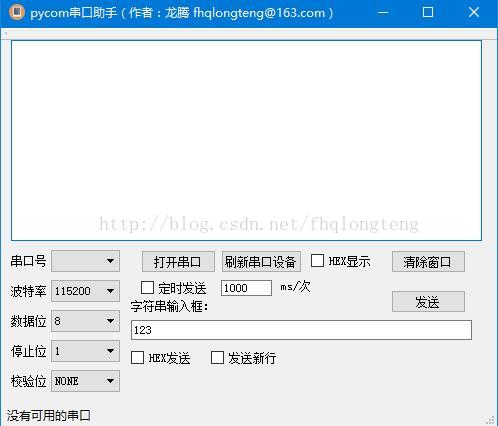Click the string input field containing 123
The height and width of the screenshot is (426, 498).
coord(301,330)
